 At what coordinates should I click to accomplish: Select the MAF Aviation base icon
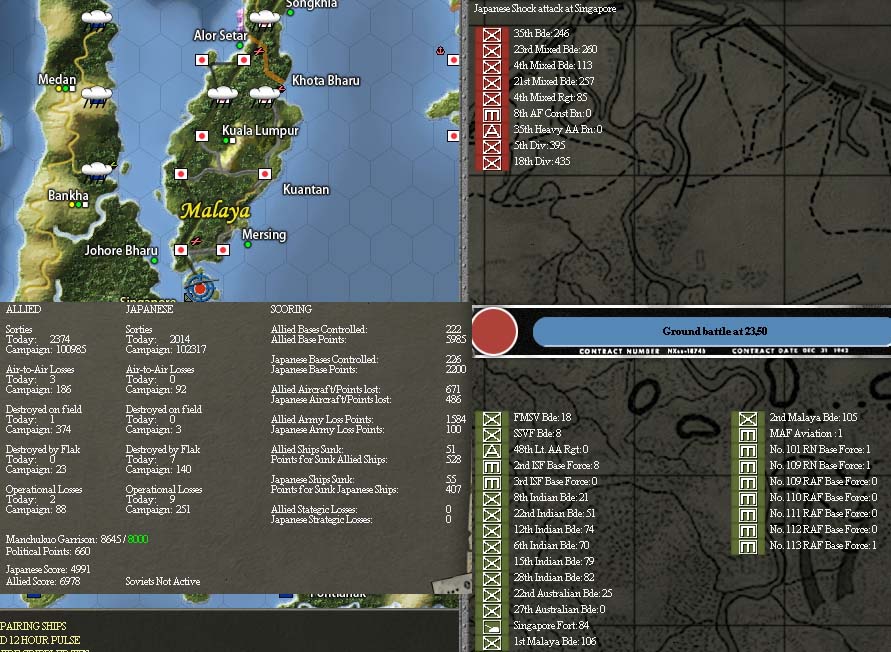coord(748,434)
